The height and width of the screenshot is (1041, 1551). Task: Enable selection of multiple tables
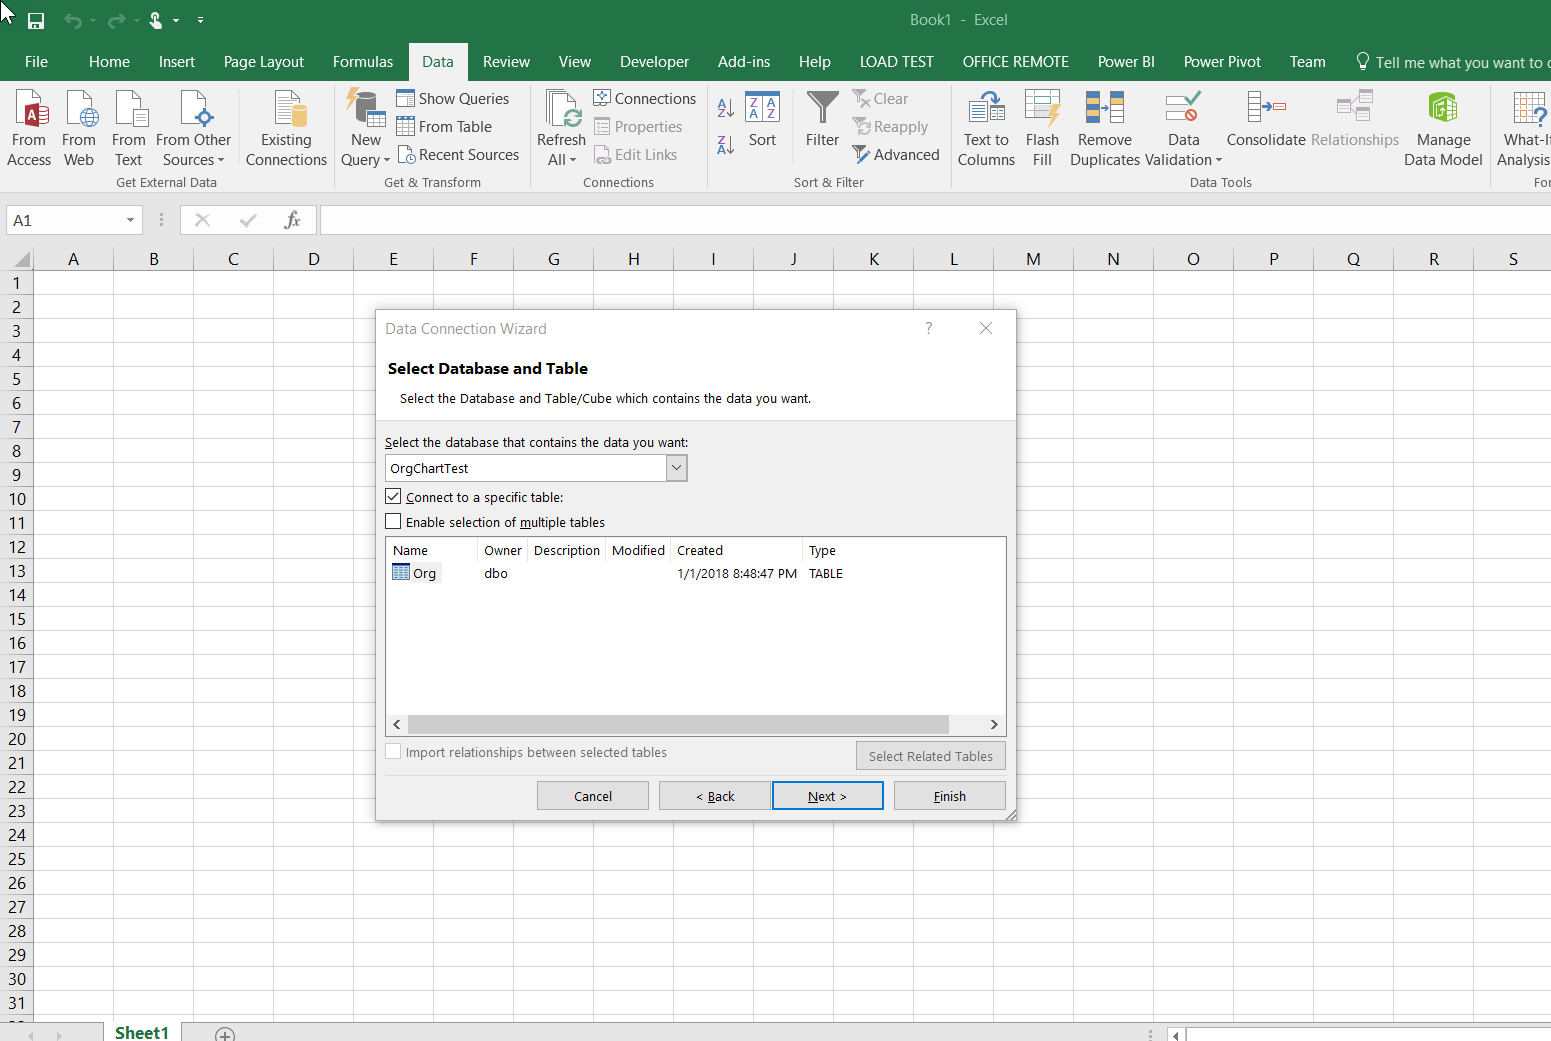click(393, 521)
